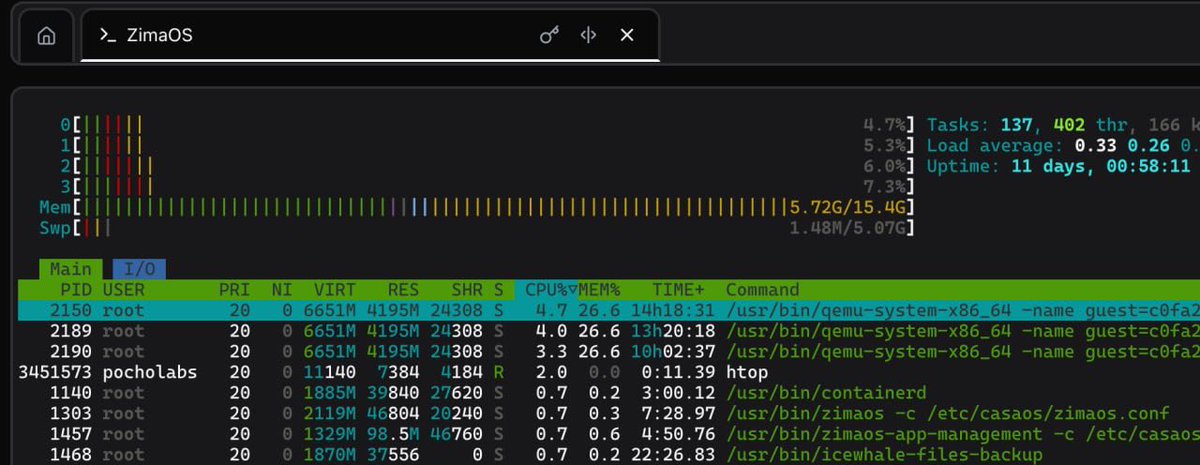The image size is (1200, 465).
Task: Select the /usr/bin/containerd process row
Action: [x=609, y=393]
